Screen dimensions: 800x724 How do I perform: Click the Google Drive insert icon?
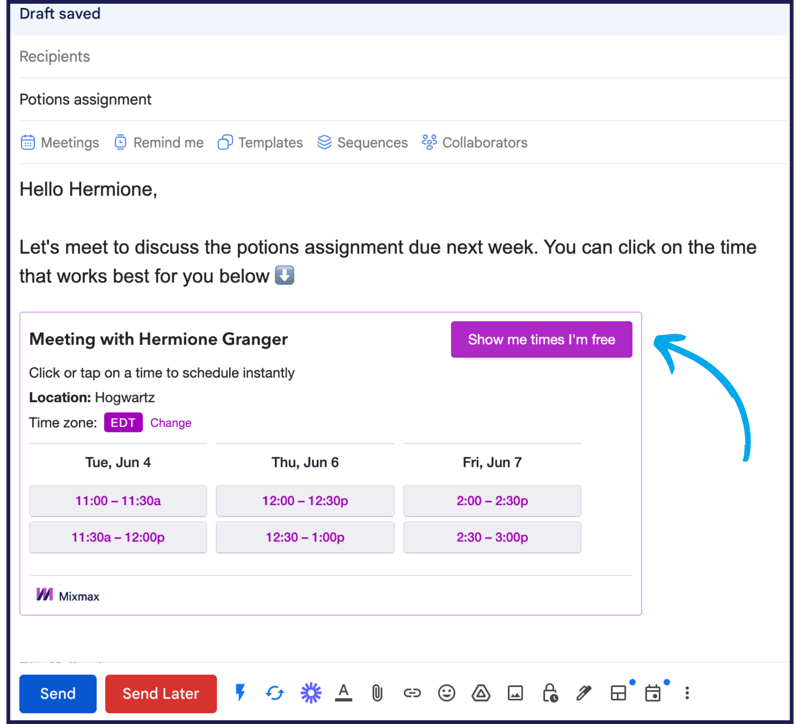click(481, 693)
